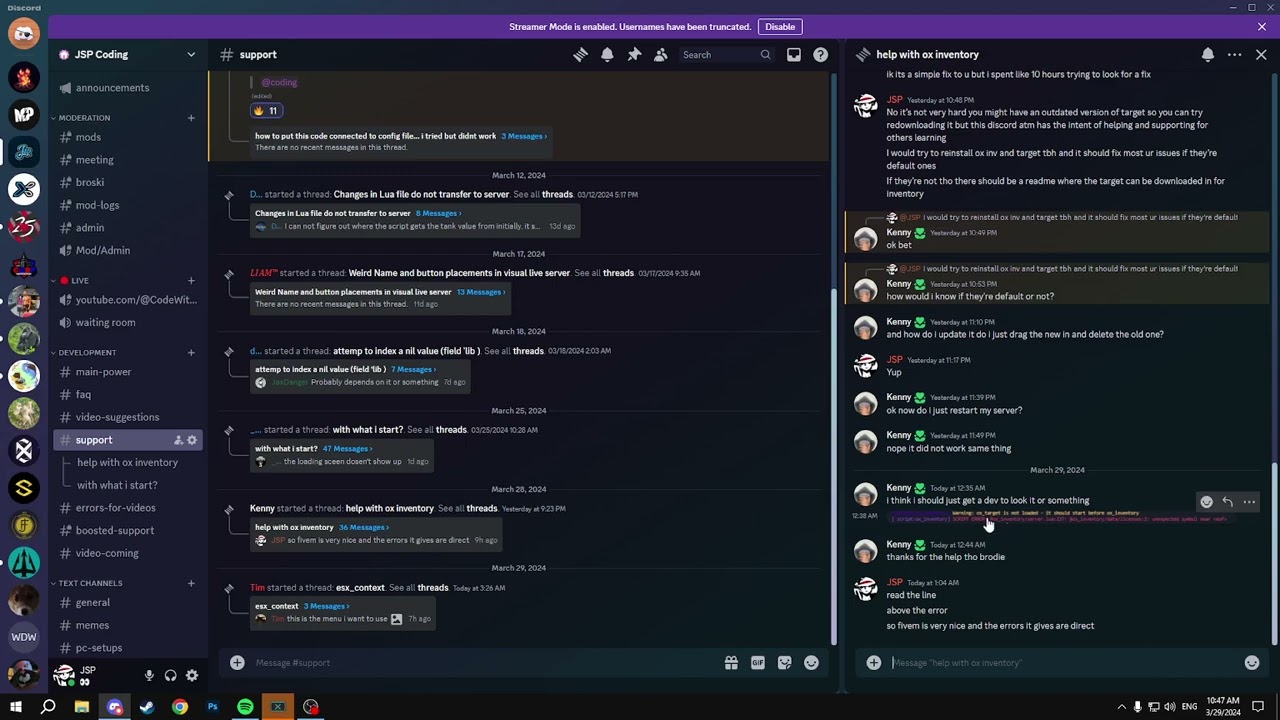Open the '3 Messages' link under @coding post
Image resolution: width=1280 pixels, height=720 pixels.
click(524, 136)
